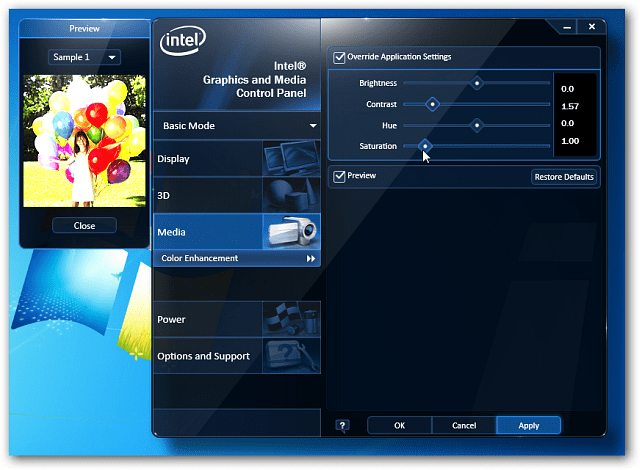
Task: Click the Apply button
Action: tap(529, 426)
